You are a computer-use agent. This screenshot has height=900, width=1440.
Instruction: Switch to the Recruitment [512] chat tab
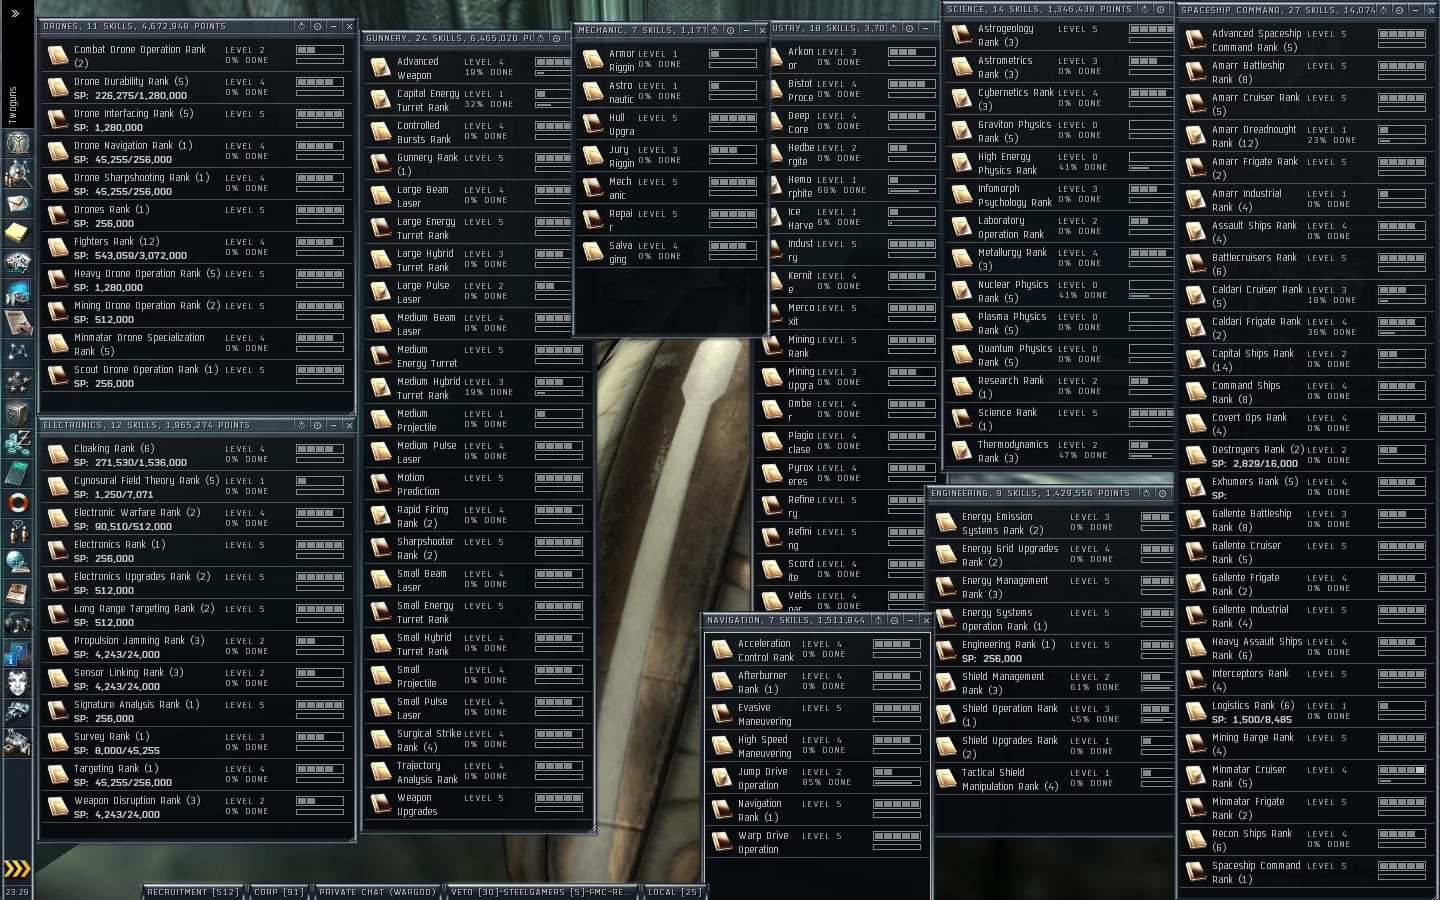pos(192,891)
